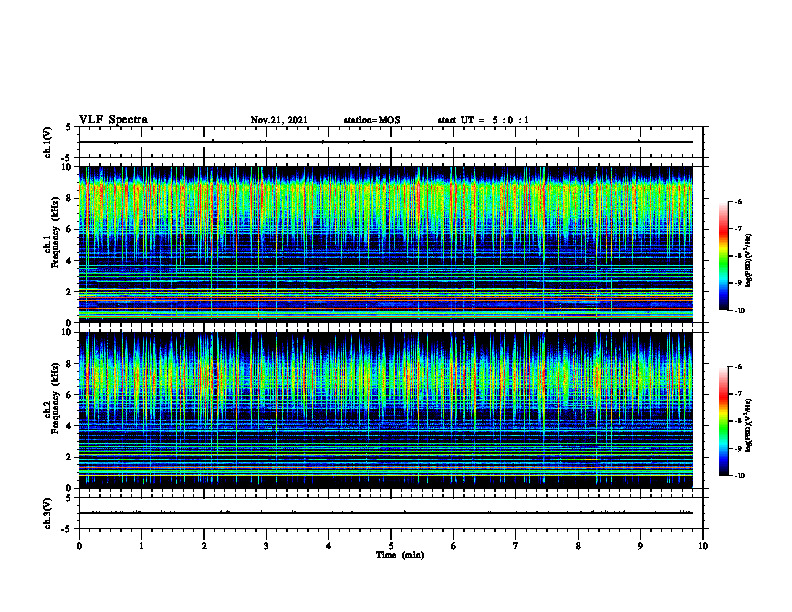
Task: Click the "10" tick label on time axis
Action: 703,546
